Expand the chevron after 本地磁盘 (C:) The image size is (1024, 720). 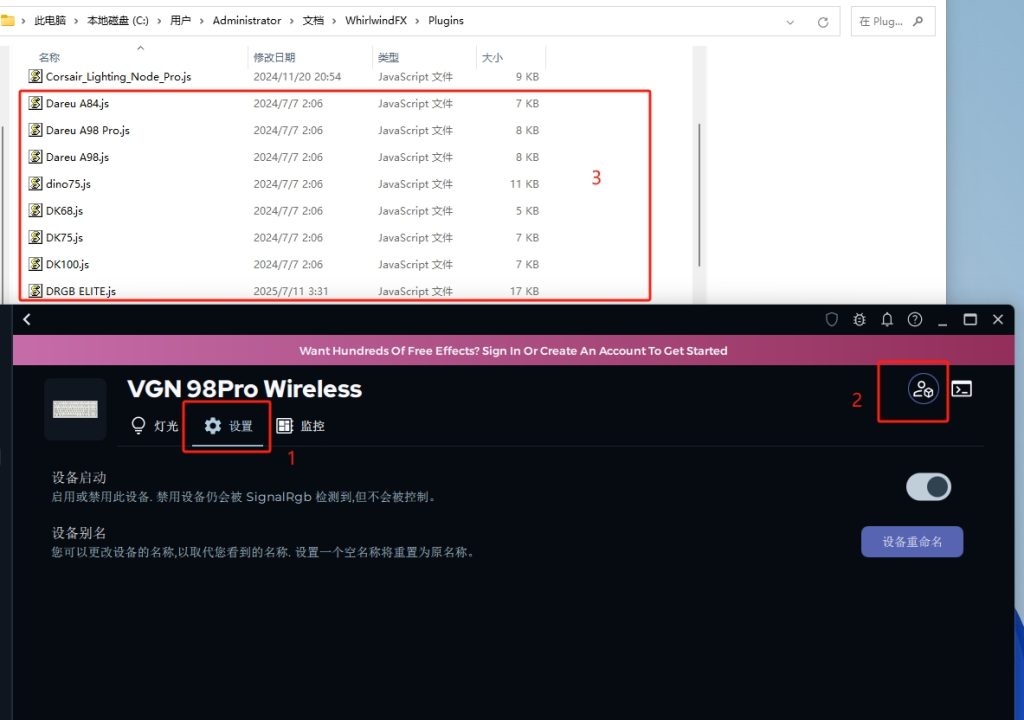point(159,21)
